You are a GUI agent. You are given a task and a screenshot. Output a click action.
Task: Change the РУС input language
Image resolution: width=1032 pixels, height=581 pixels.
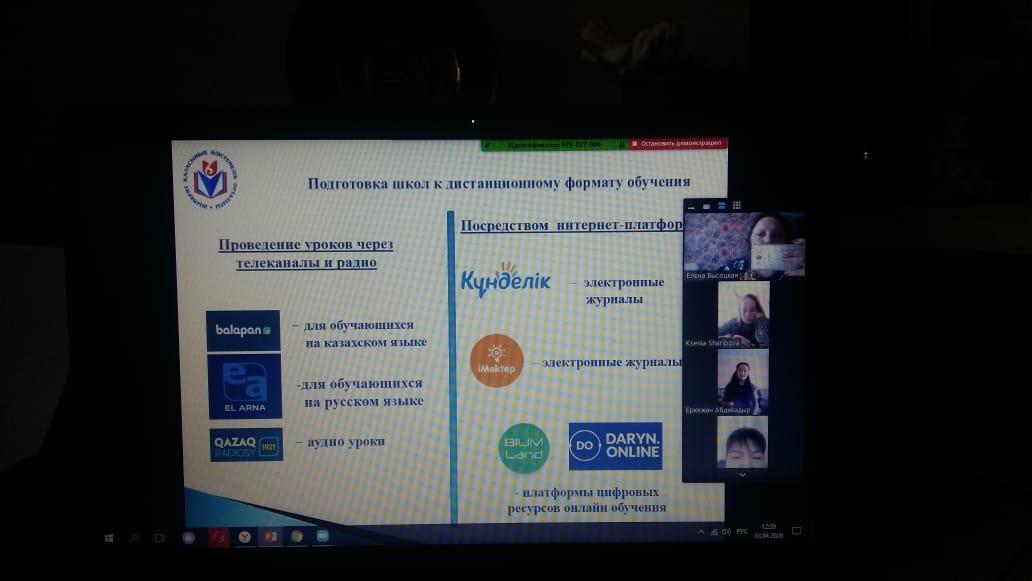click(x=742, y=532)
